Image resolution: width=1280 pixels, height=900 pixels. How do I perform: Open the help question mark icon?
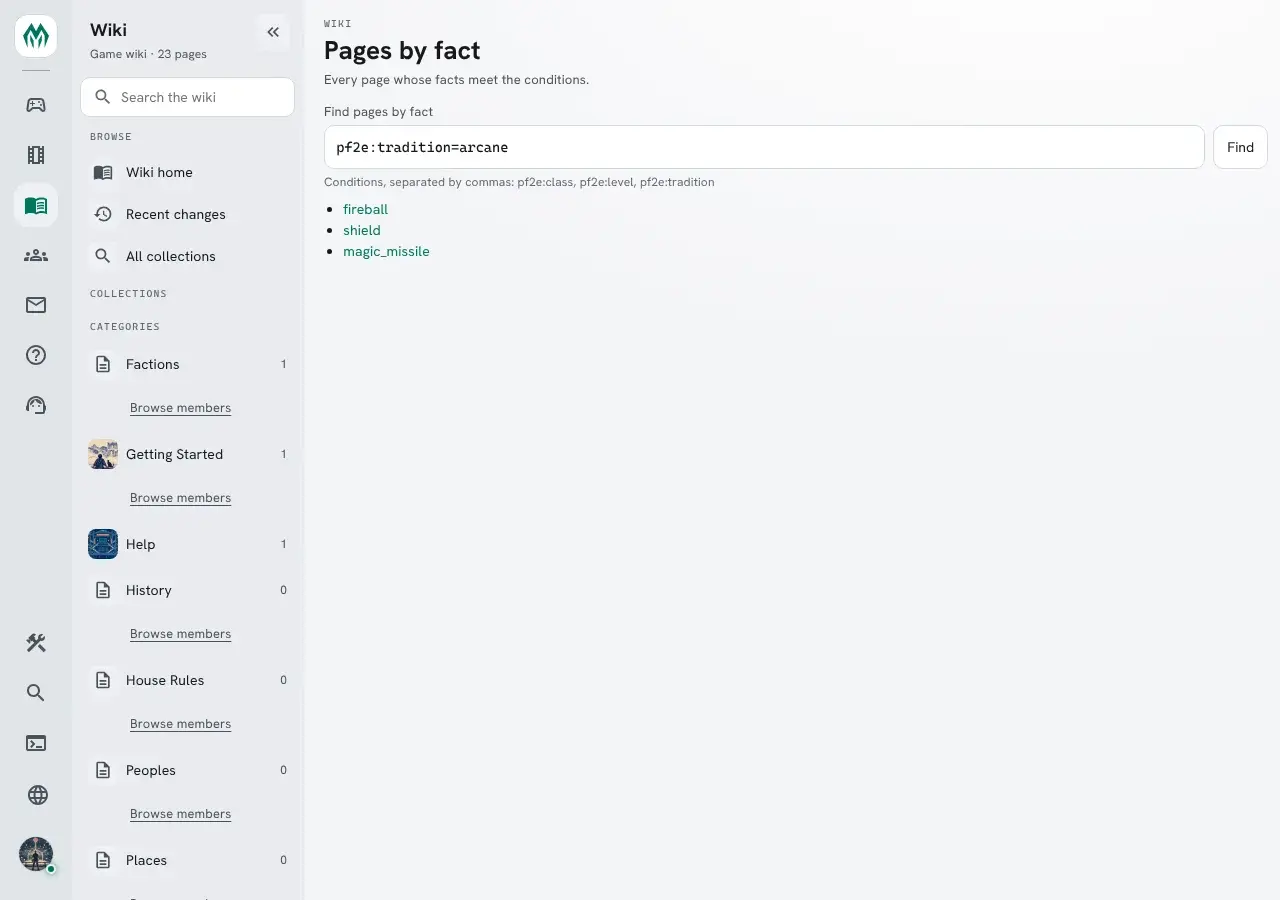(36, 355)
